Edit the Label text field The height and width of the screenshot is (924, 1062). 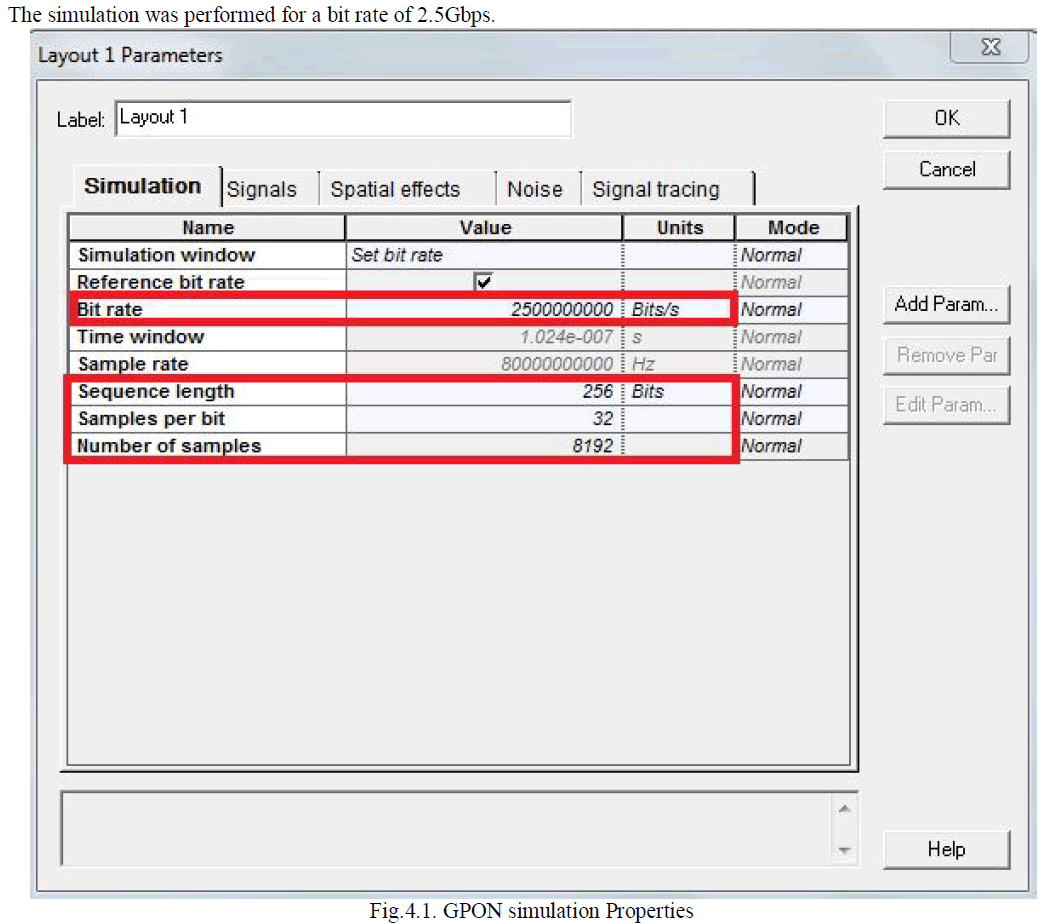point(343,118)
